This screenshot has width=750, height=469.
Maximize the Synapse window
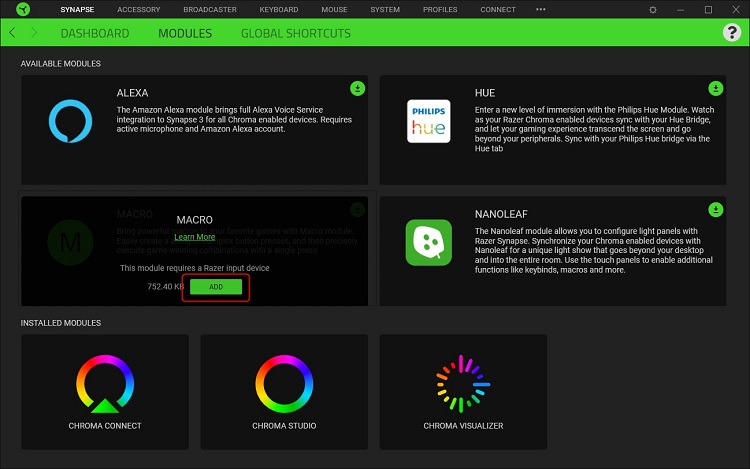point(708,10)
